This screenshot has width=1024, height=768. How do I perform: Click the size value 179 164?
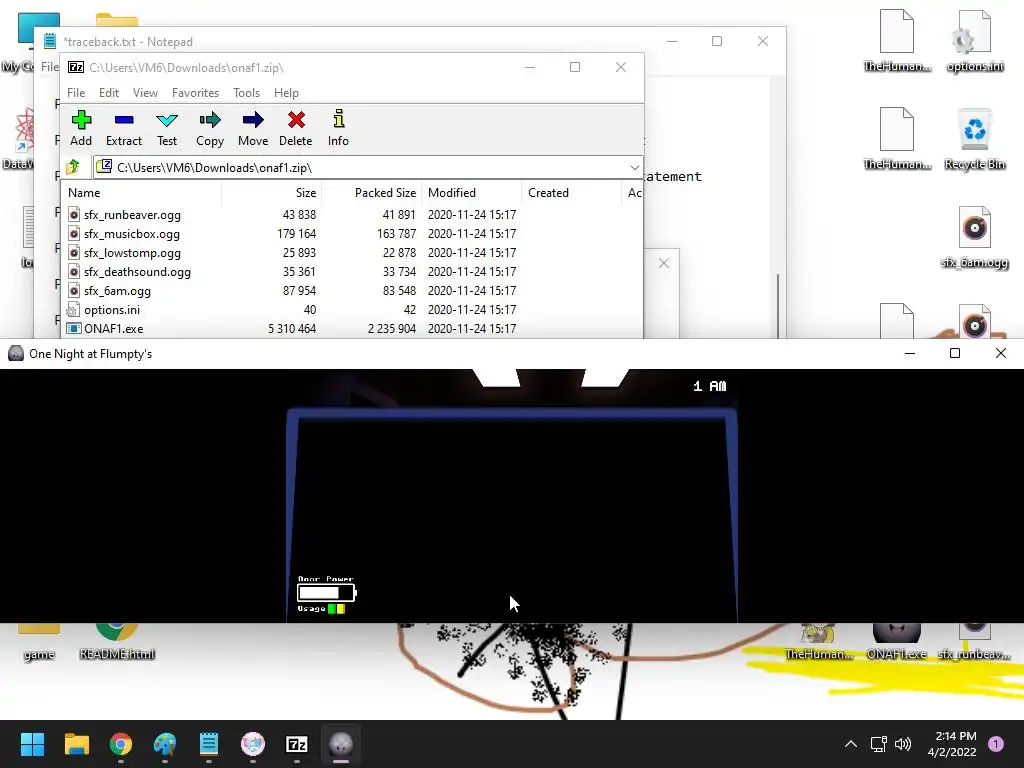(296, 234)
